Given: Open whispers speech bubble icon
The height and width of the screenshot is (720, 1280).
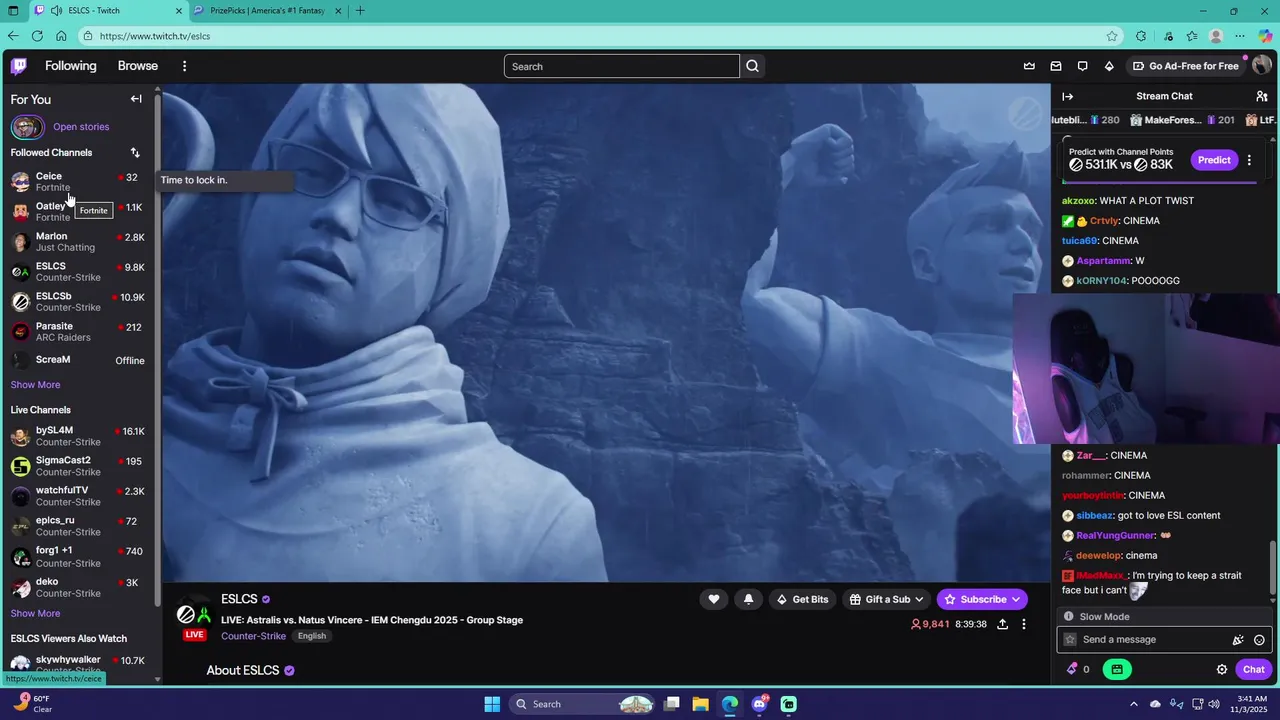Looking at the screenshot, I should pos(1082,66).
